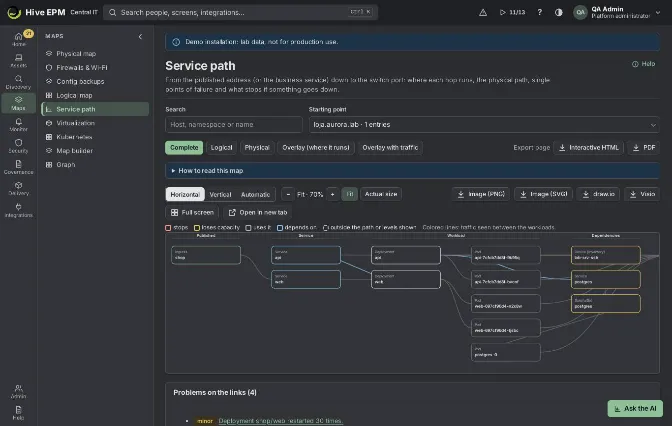
Task: Open the Delivery section icon
Action: (x=18, y=188)
